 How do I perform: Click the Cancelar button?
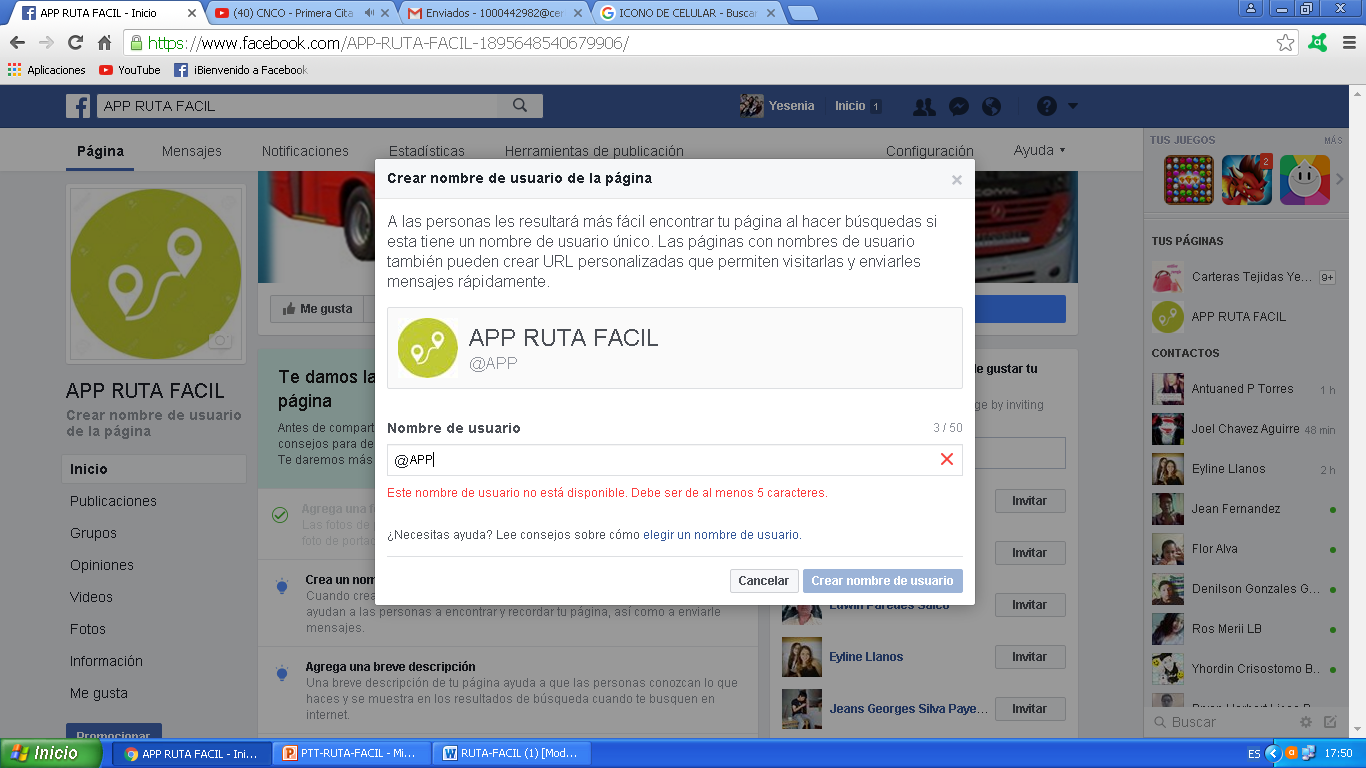pyautogui.click(x=764, y=581)
